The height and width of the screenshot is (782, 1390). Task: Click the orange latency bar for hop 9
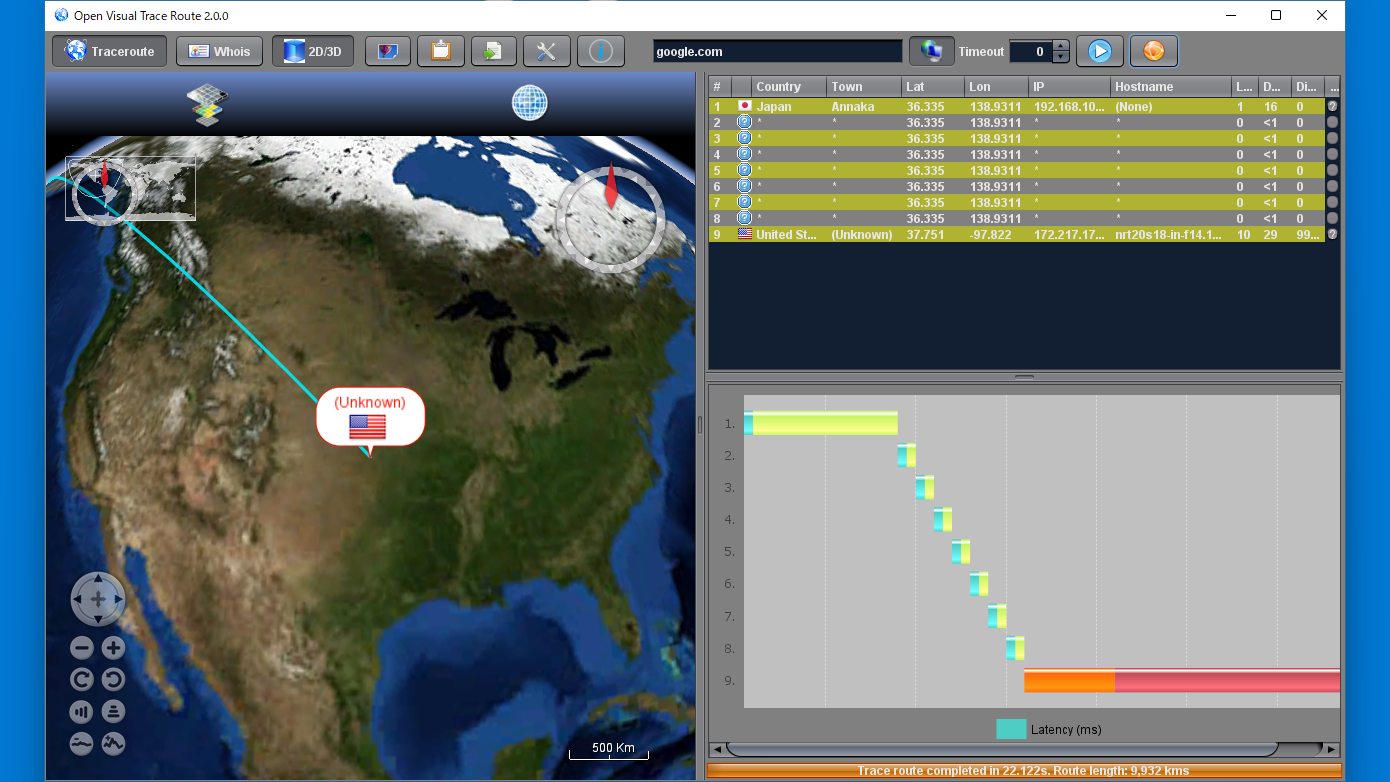click(x=1069, y=681)
